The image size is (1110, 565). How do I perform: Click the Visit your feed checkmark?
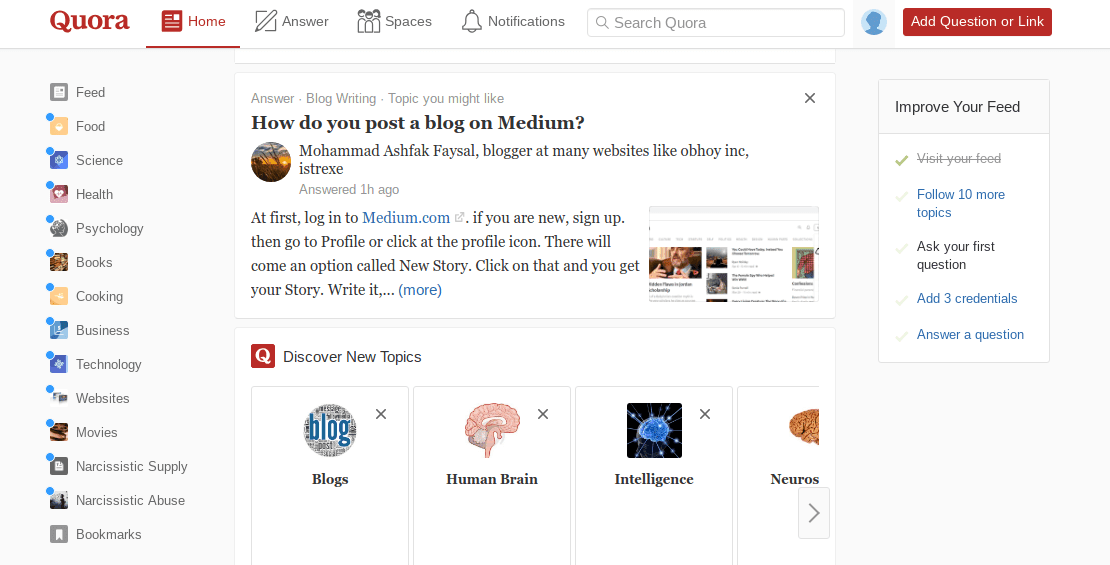[x=901, y=161]
